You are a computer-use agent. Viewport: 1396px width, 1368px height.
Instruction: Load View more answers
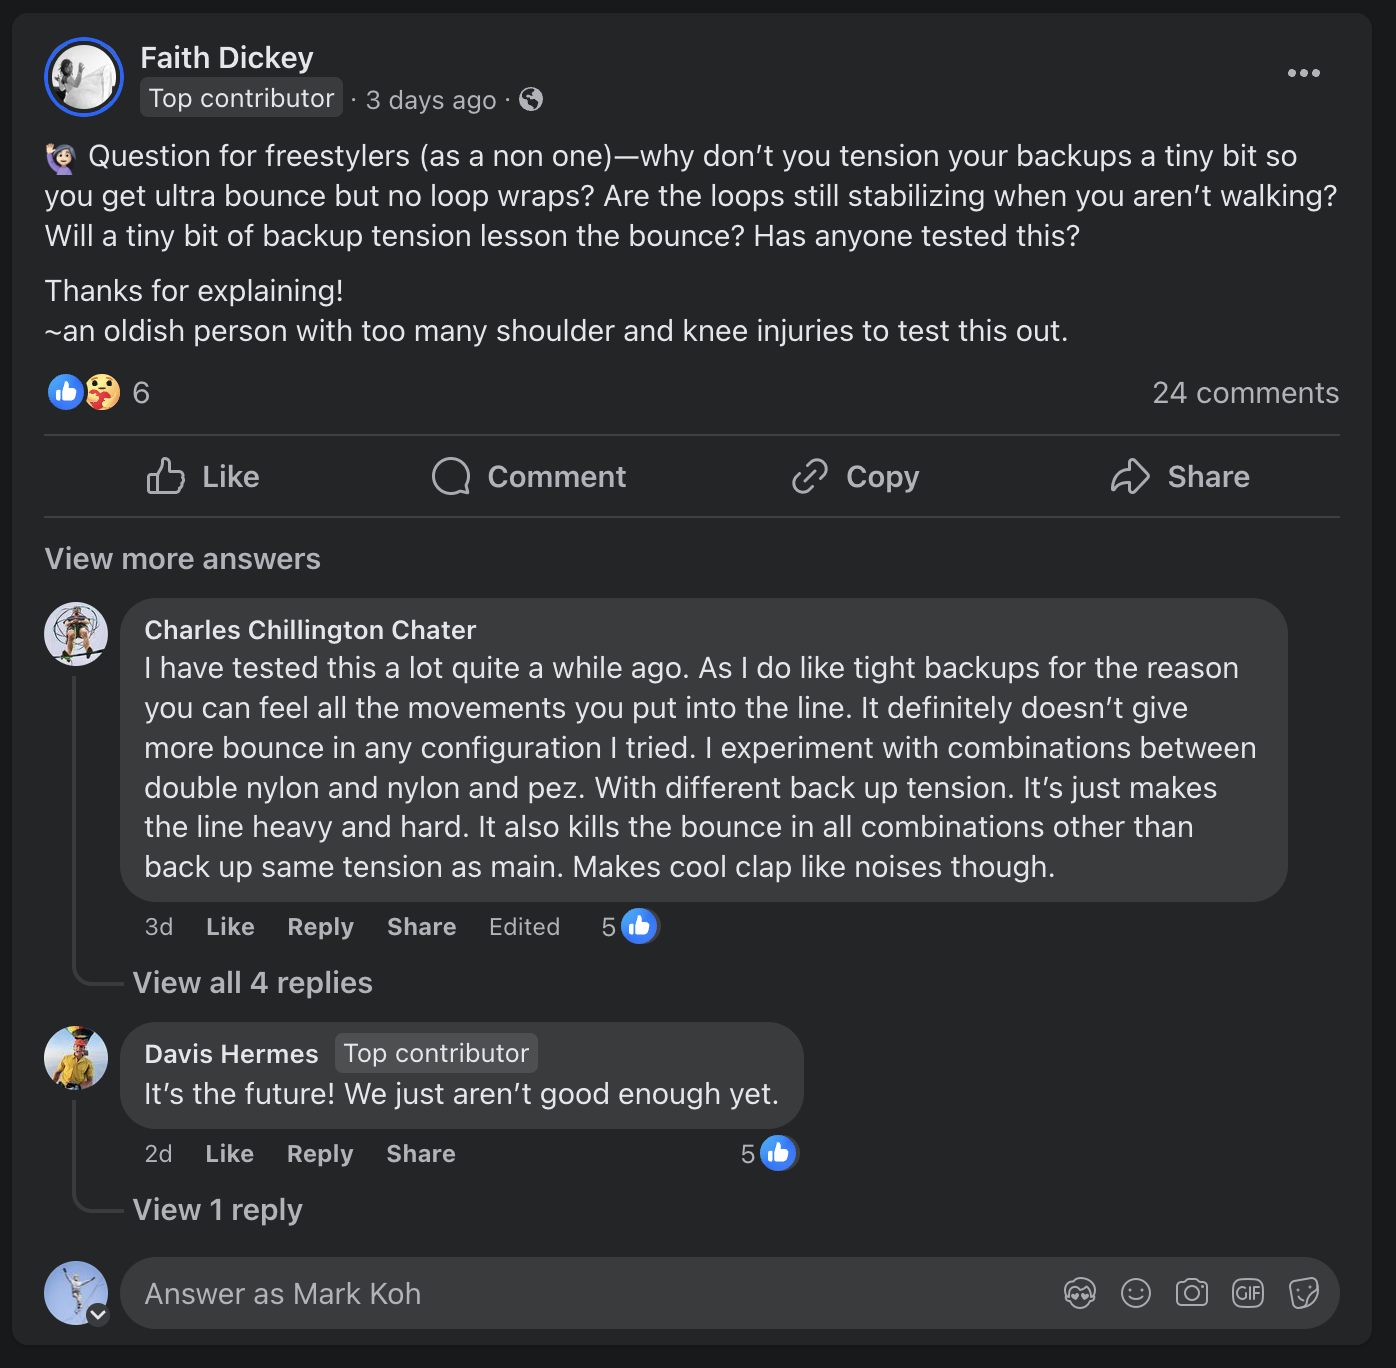click(183, 559)
